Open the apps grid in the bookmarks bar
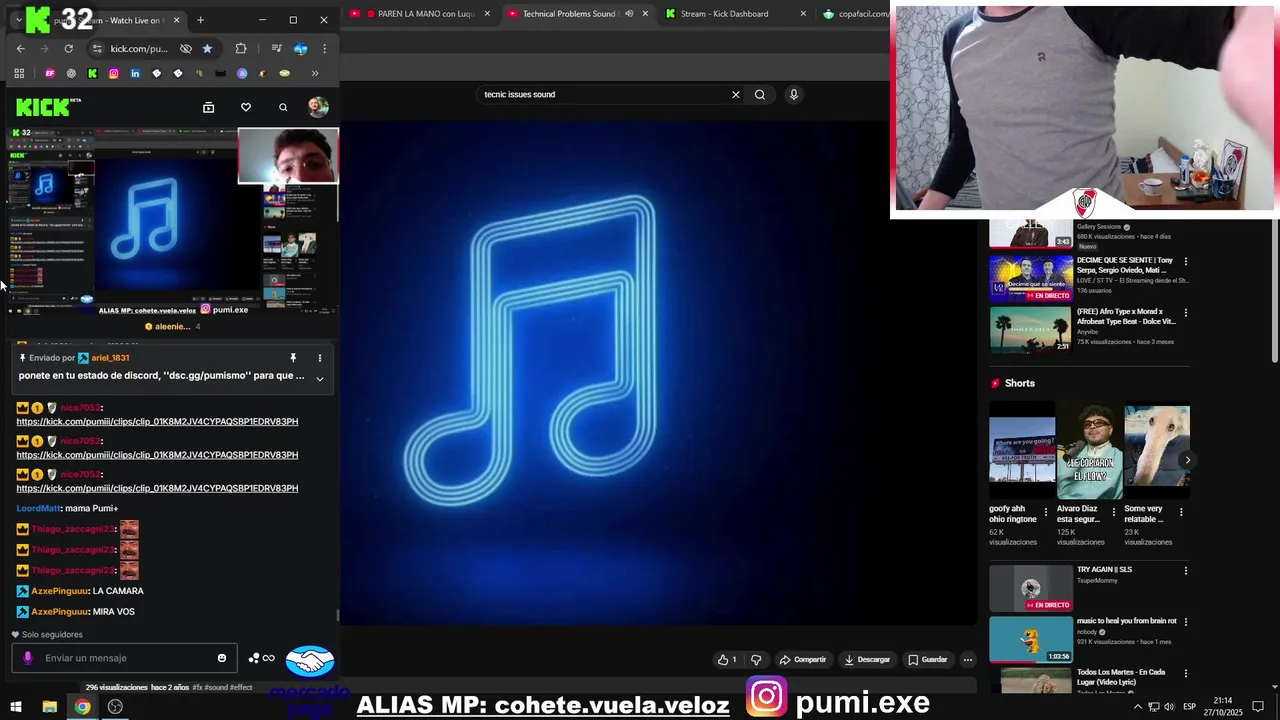 coord(19,73)
